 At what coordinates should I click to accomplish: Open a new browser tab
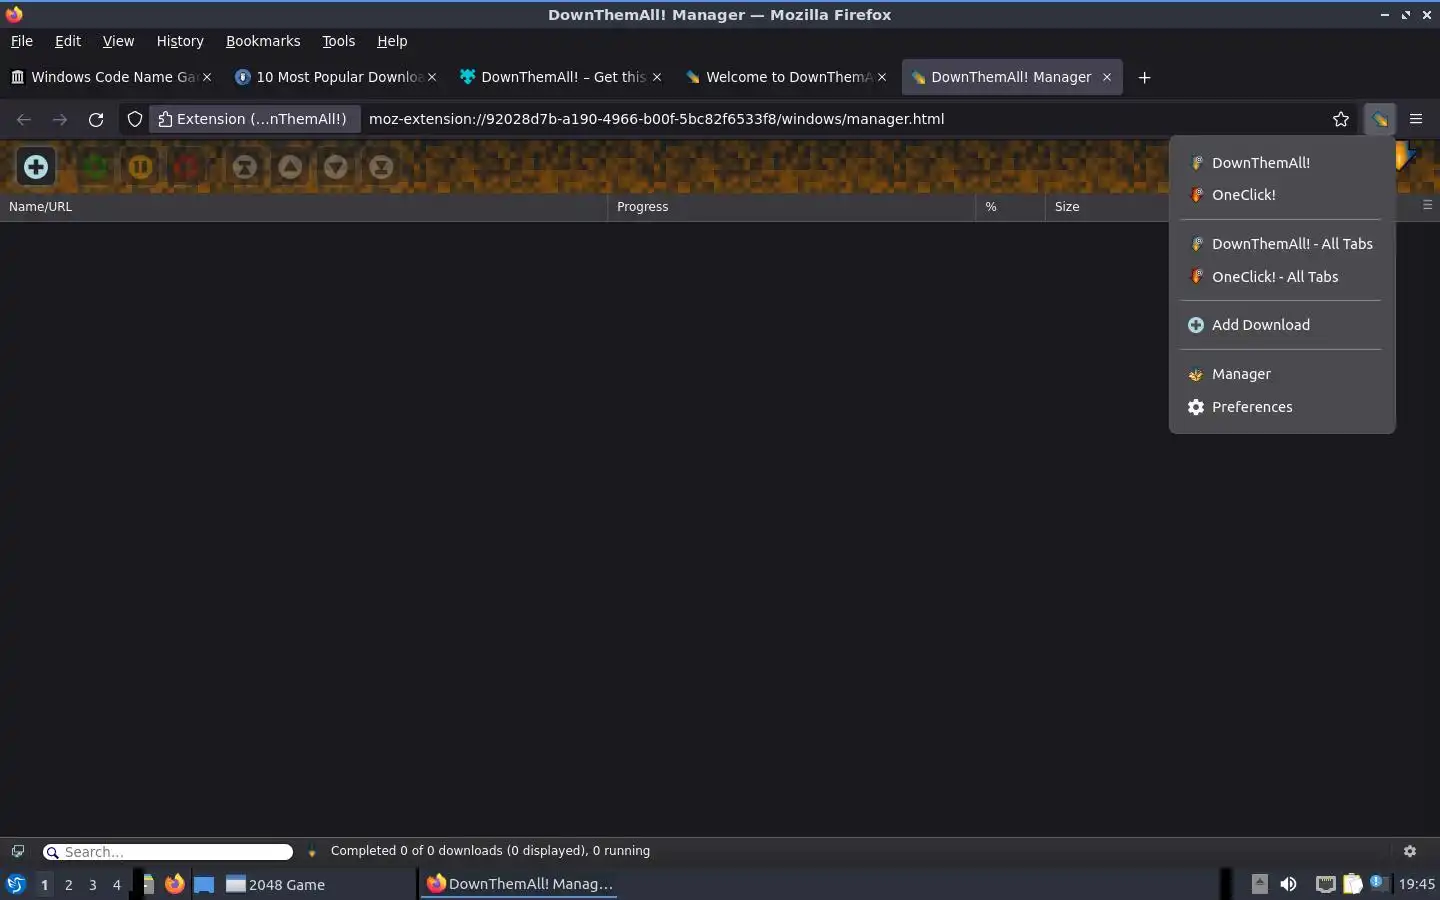point(1145,77)
